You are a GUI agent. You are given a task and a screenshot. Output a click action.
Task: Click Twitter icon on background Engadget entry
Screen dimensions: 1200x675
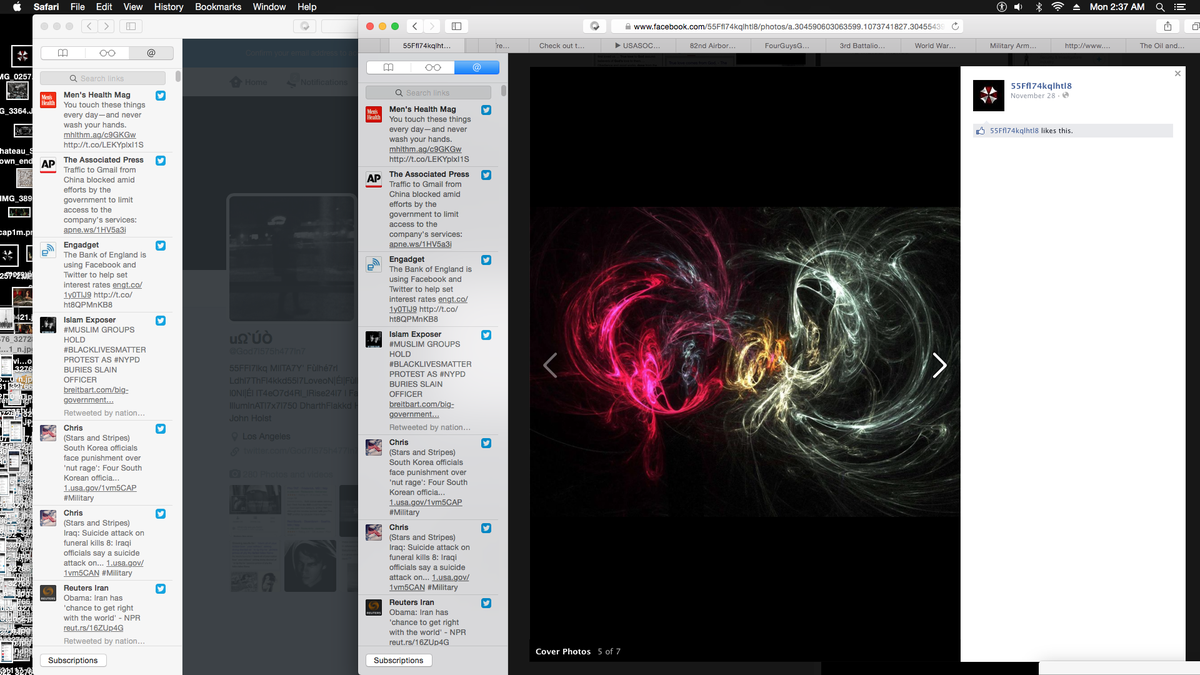point(160,246)
